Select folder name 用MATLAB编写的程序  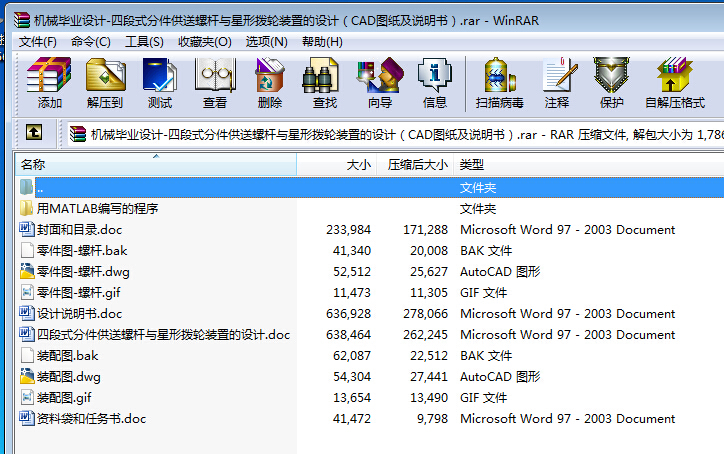tap(97, 208)
